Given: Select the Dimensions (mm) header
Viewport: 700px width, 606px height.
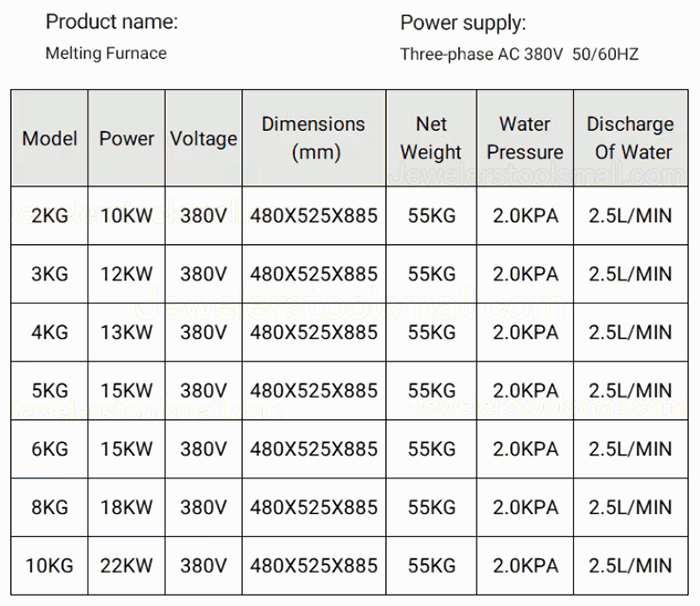Looking at the screenshot, I should 314,138.
